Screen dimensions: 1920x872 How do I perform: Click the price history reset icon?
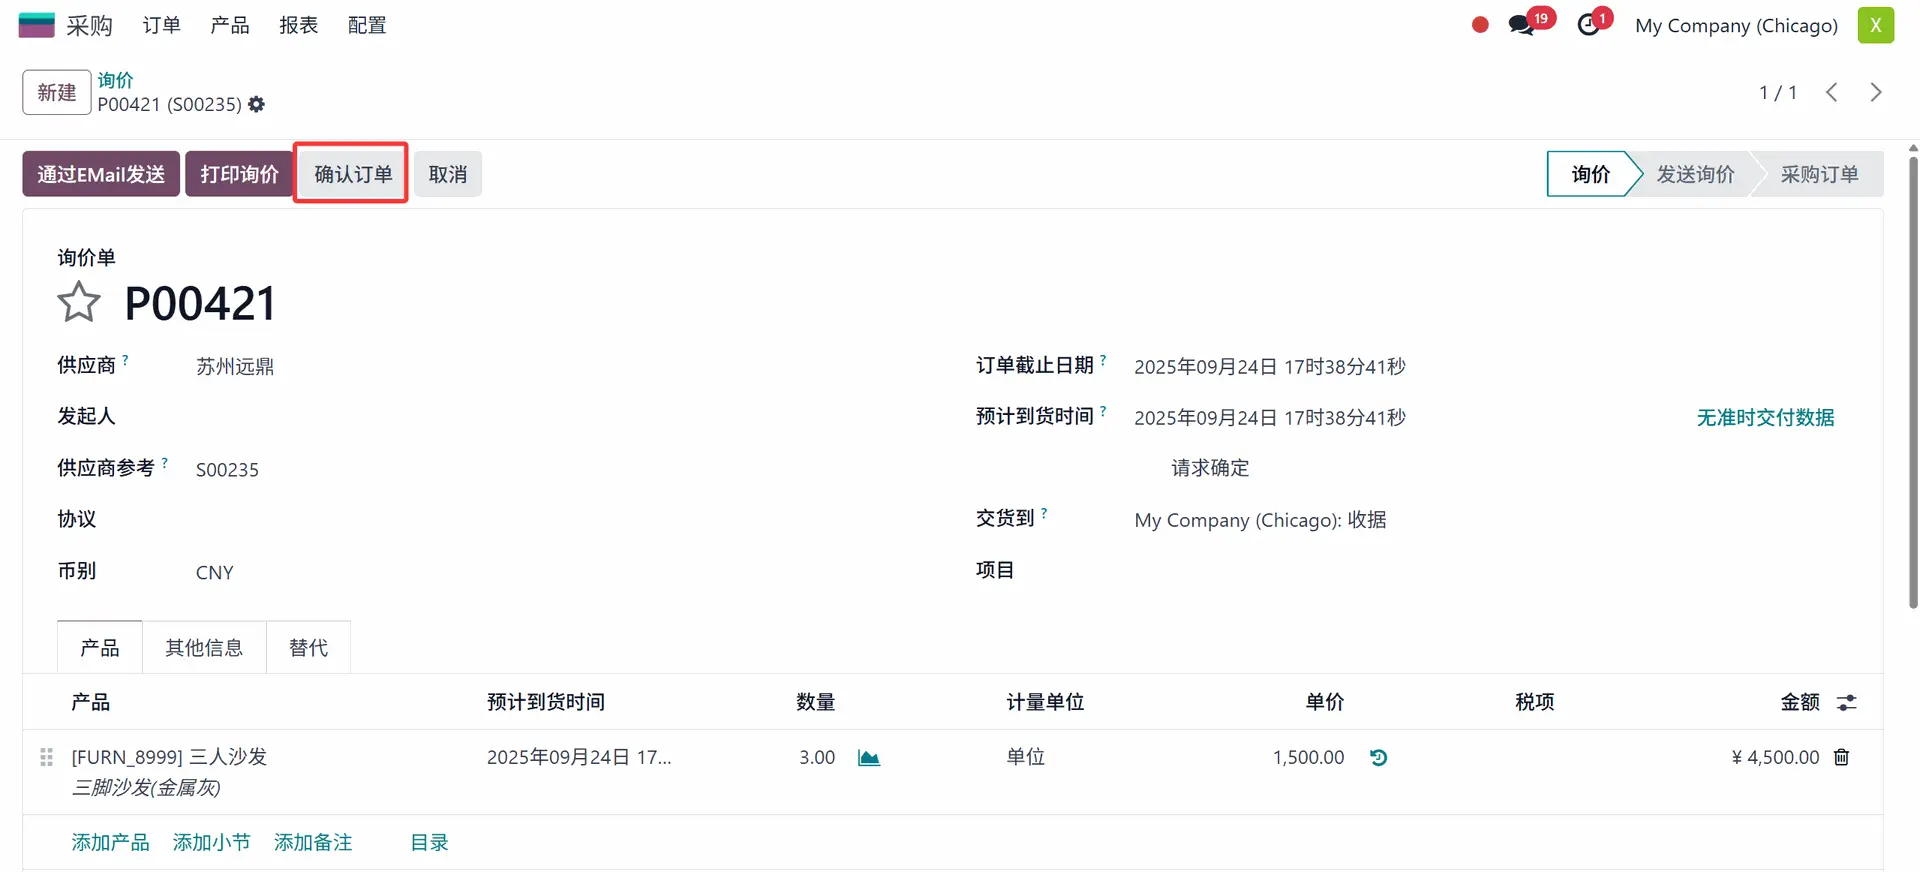[x=1379, y=758]
